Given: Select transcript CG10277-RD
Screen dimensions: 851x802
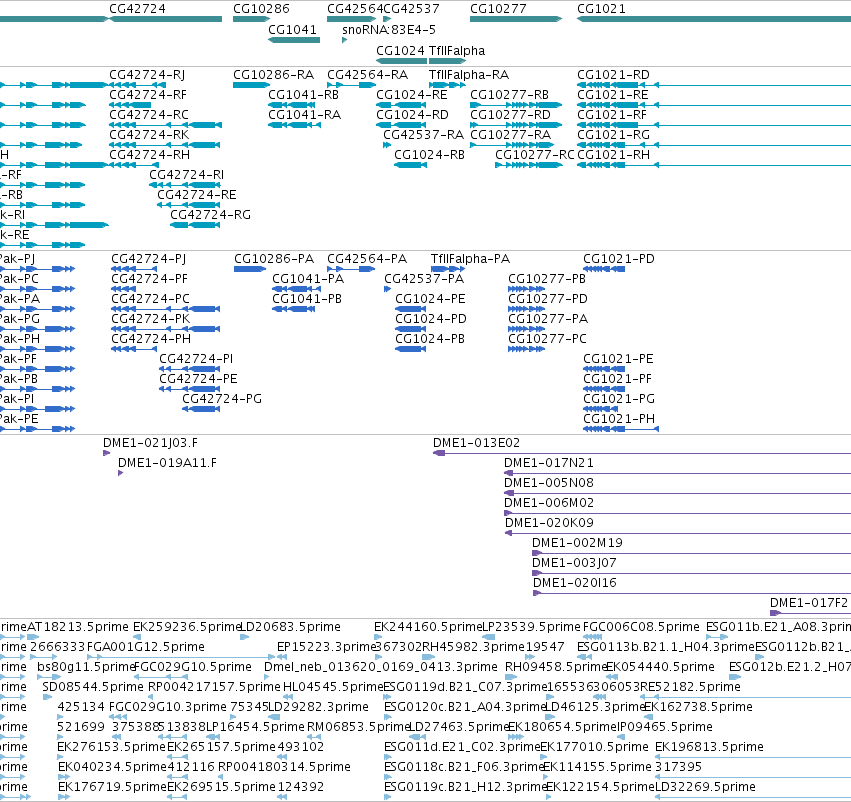Looking at the screenshot, I should (x=510, y=114).
